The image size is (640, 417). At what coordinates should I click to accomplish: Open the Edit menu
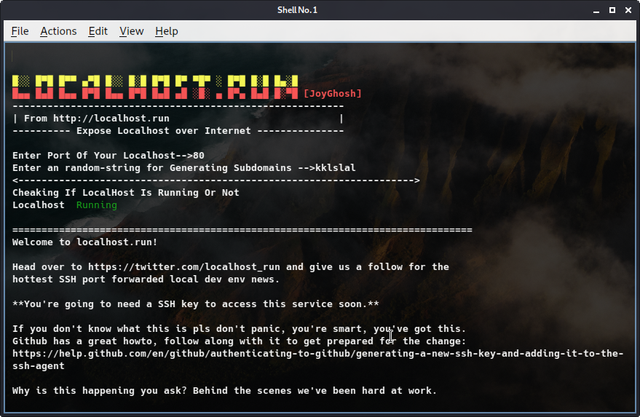(98, 31)
